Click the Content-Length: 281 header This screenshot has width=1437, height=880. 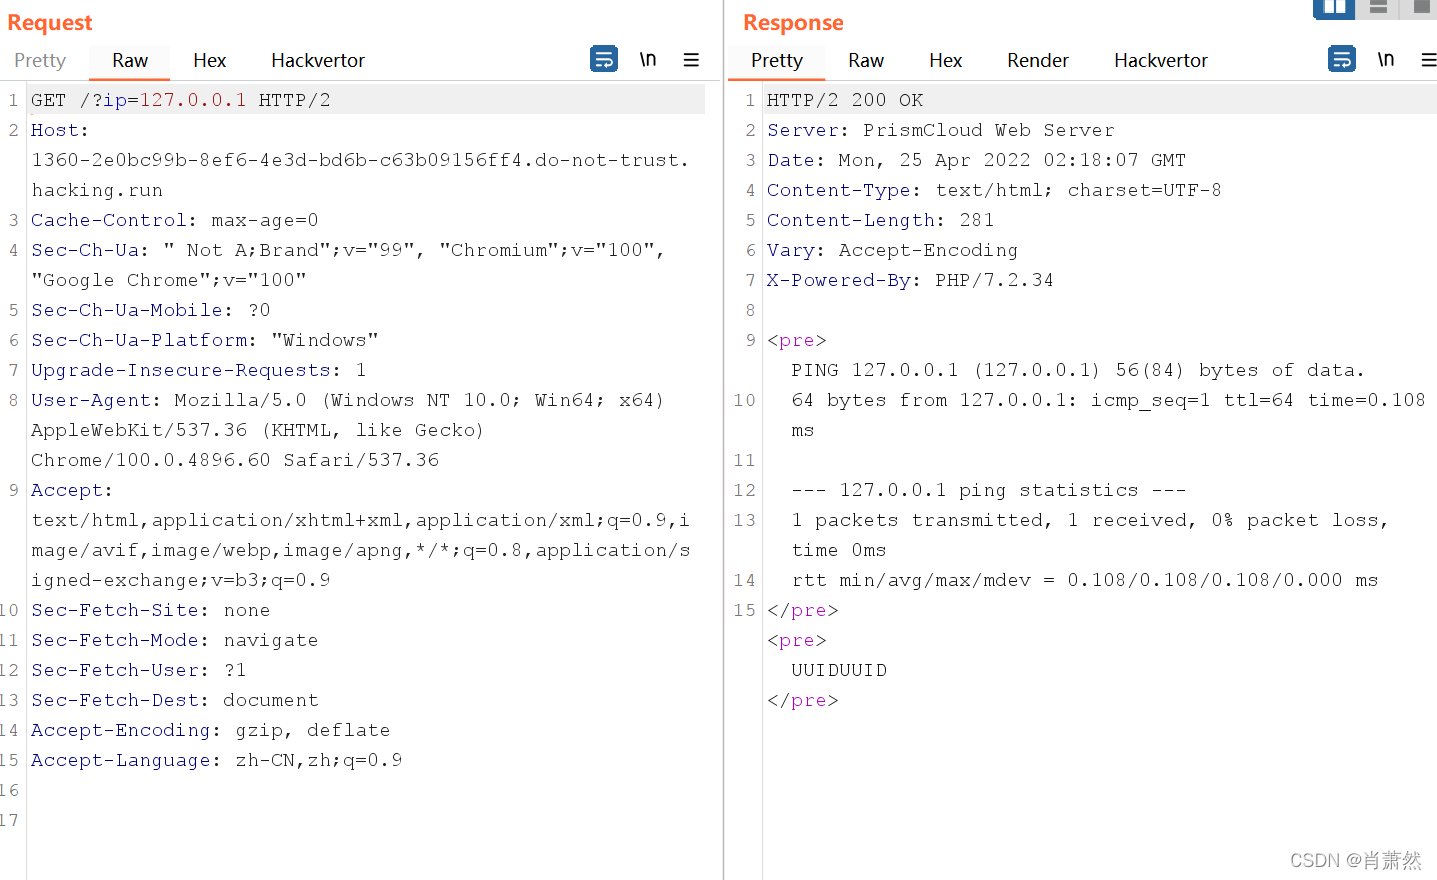881,220
